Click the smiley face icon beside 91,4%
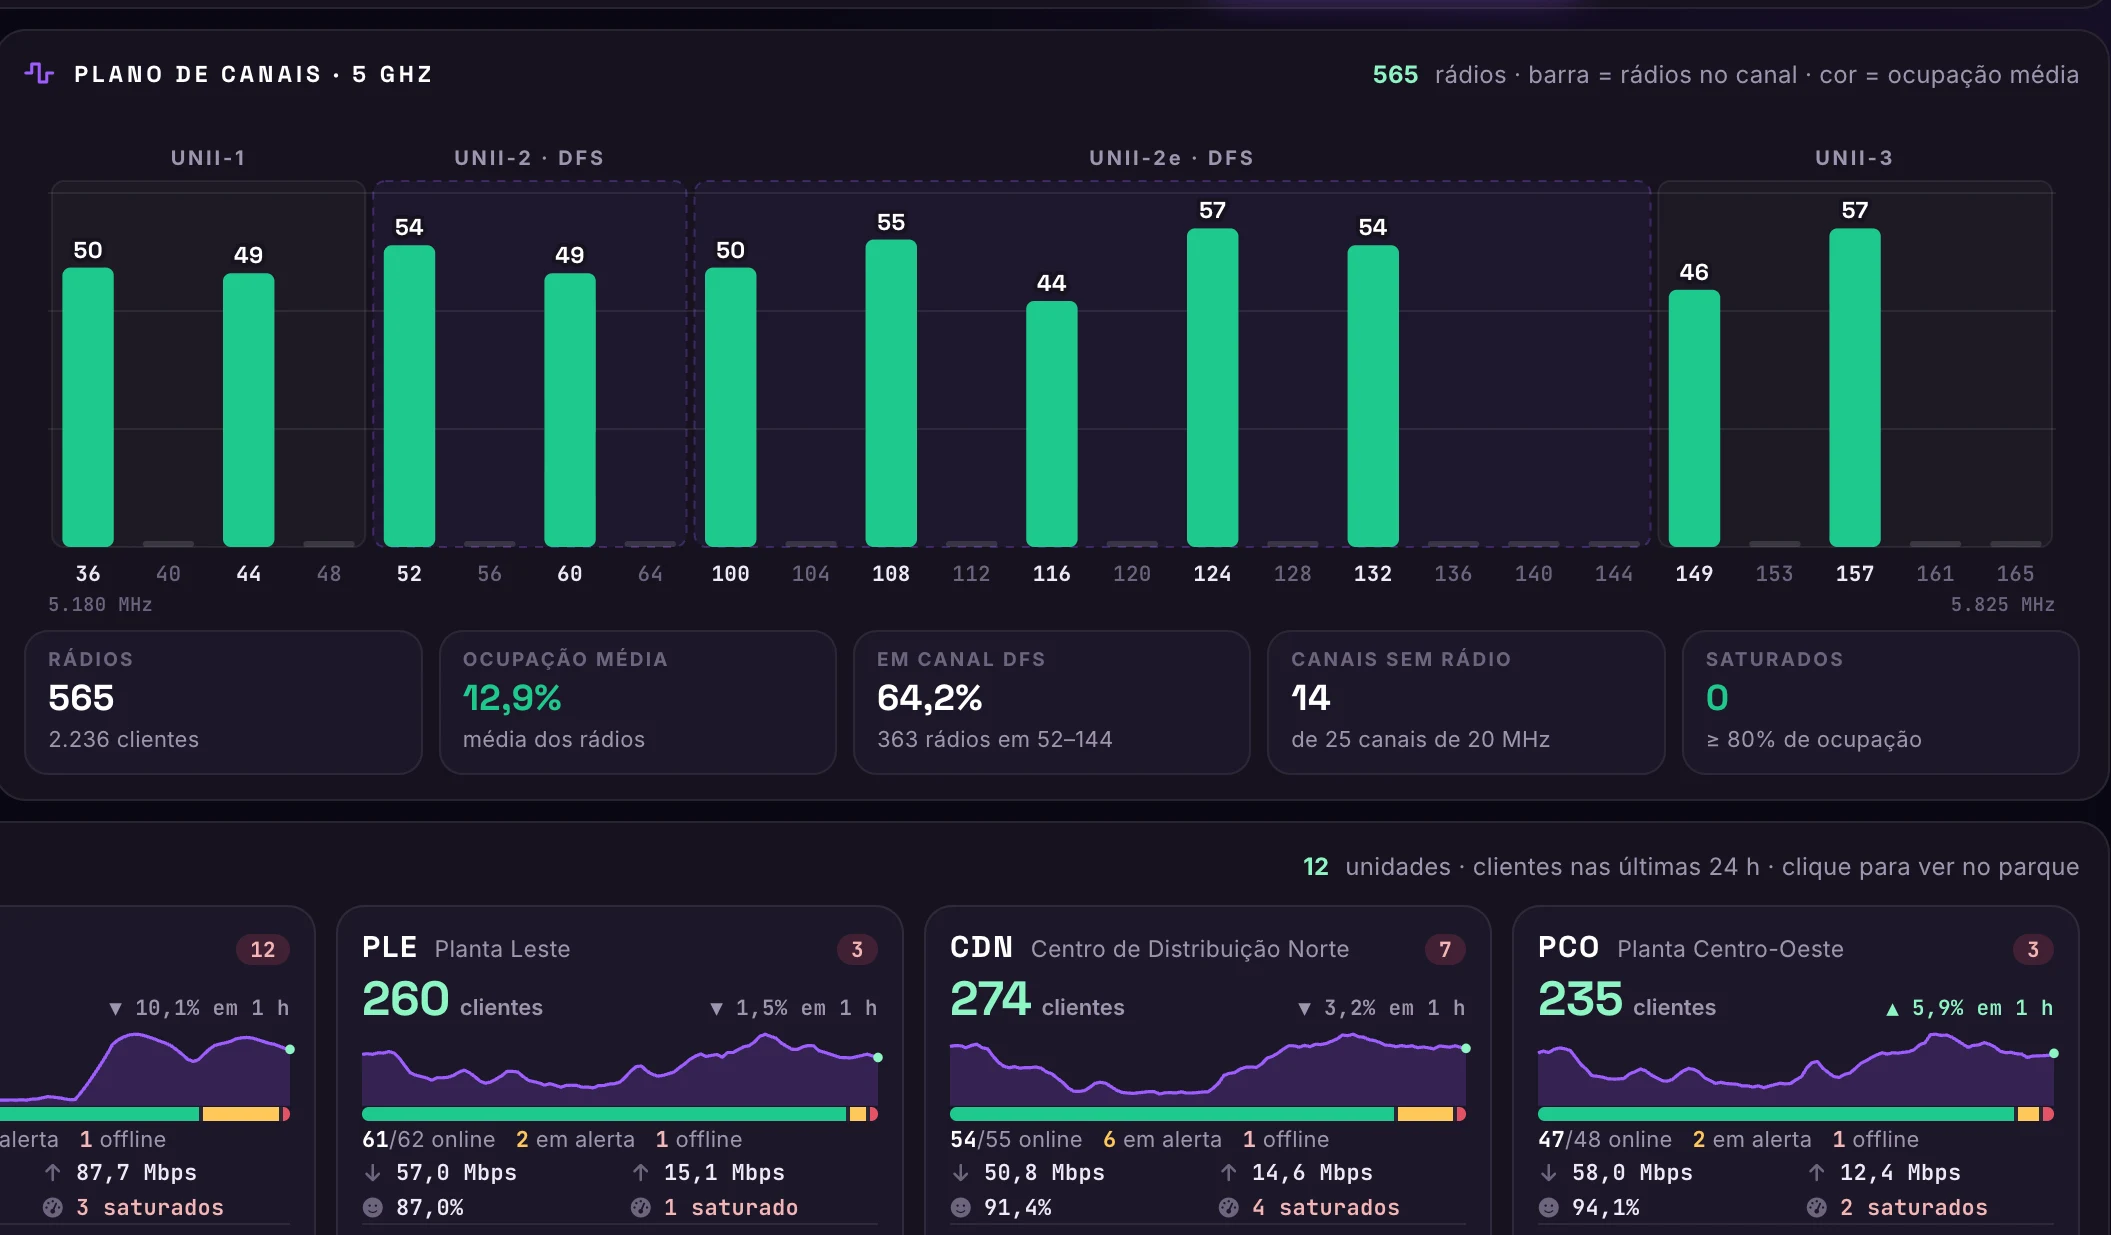The height and width of the screenshot is (1235, 2111). pyautogui.click(x=961, y=1207)
